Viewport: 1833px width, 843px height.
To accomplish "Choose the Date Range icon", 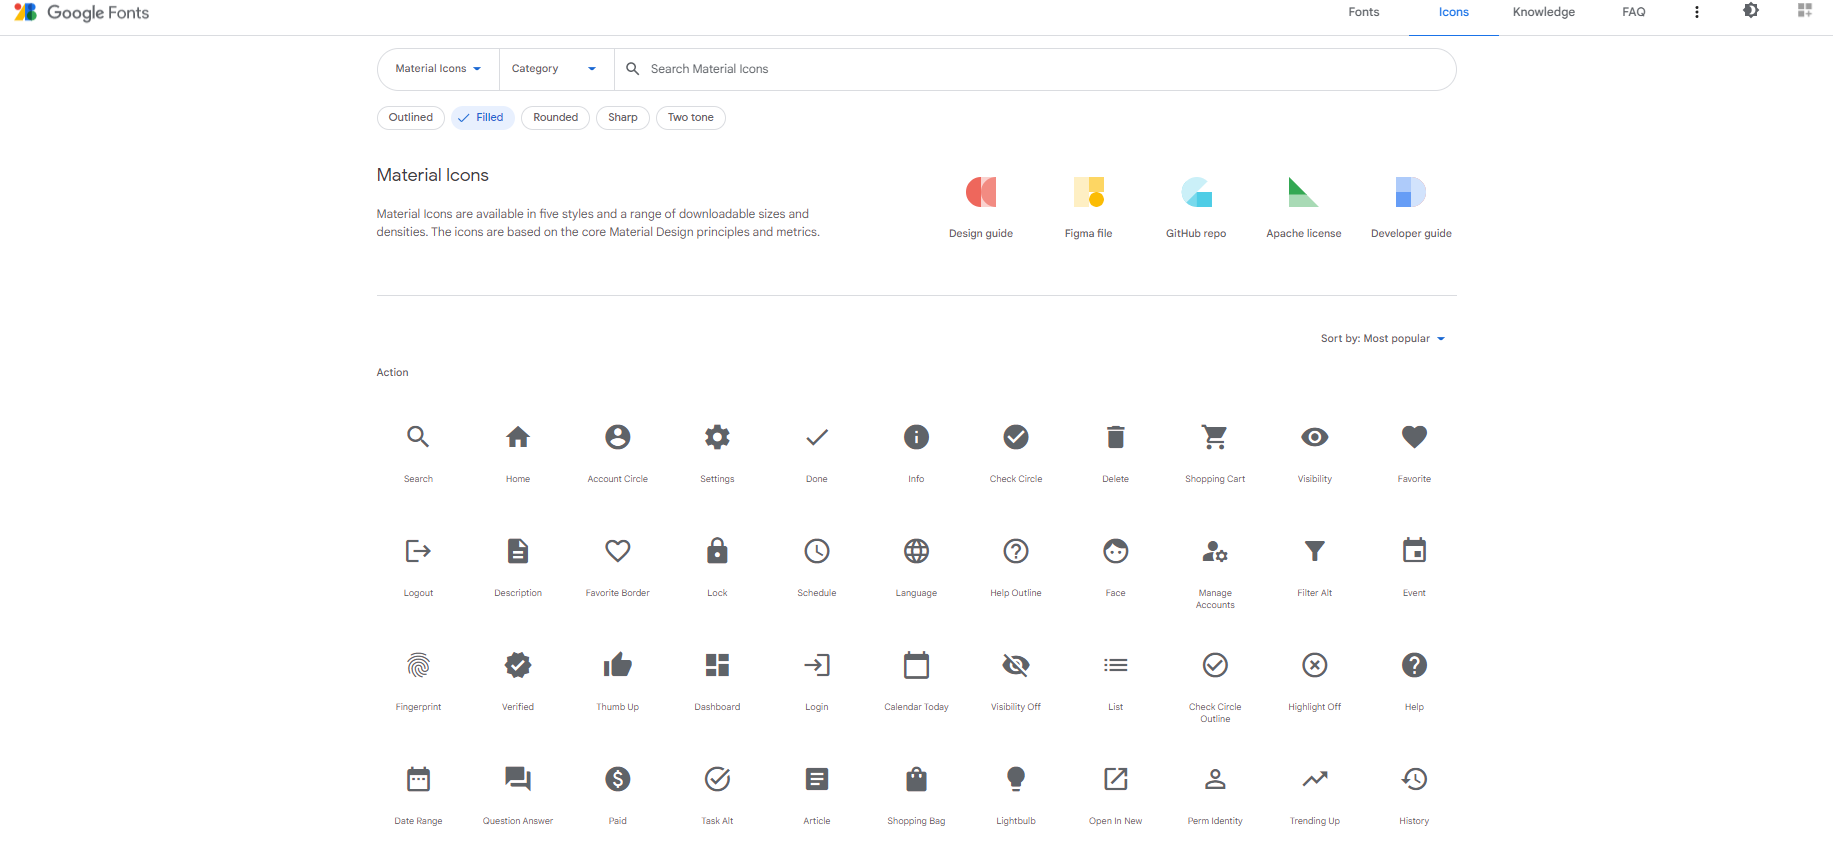I will click(418, 779).
